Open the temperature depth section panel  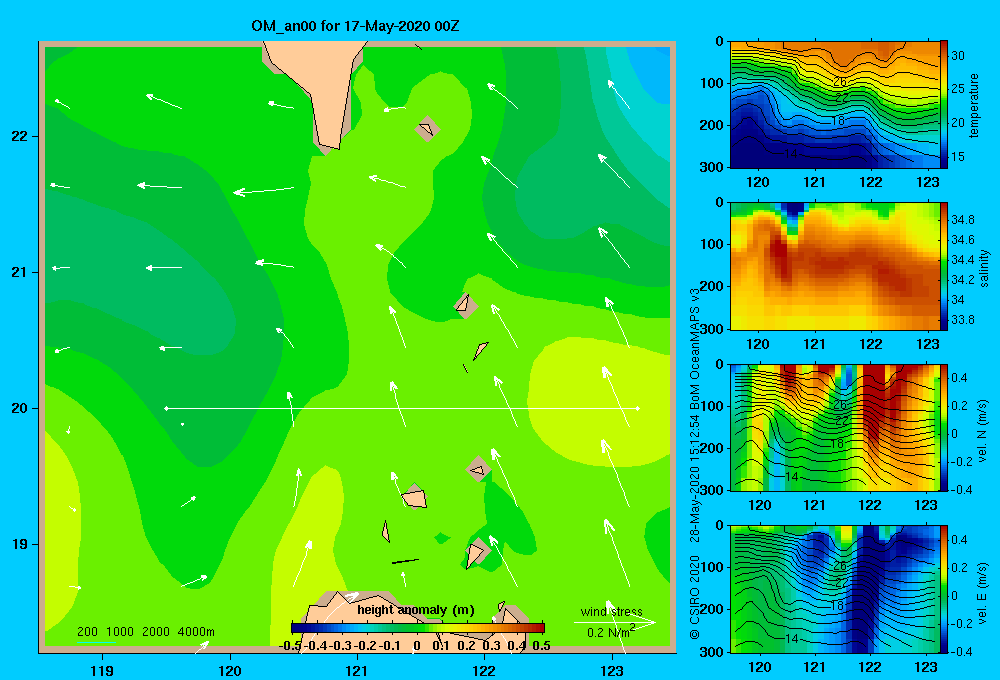click(835, 105)
